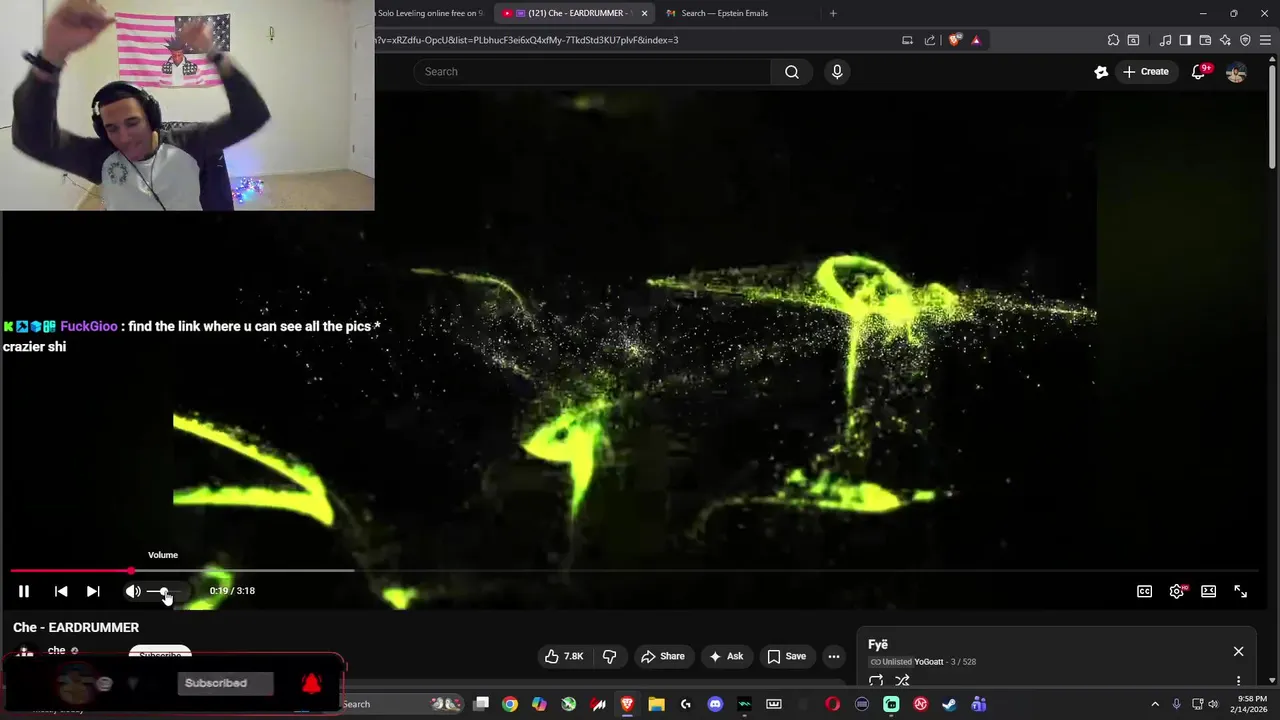This screenshot has height=720, width=1280.
Task: Open Microsoft Teams from the taskbar
Action: 979,704
